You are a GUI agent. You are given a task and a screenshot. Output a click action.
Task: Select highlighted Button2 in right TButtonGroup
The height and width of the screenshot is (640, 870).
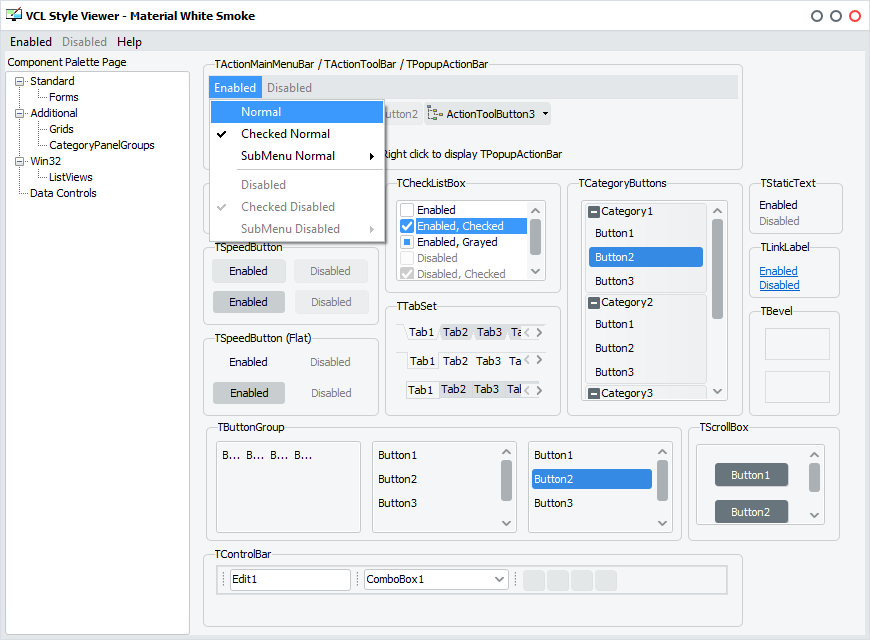[591, 479]
